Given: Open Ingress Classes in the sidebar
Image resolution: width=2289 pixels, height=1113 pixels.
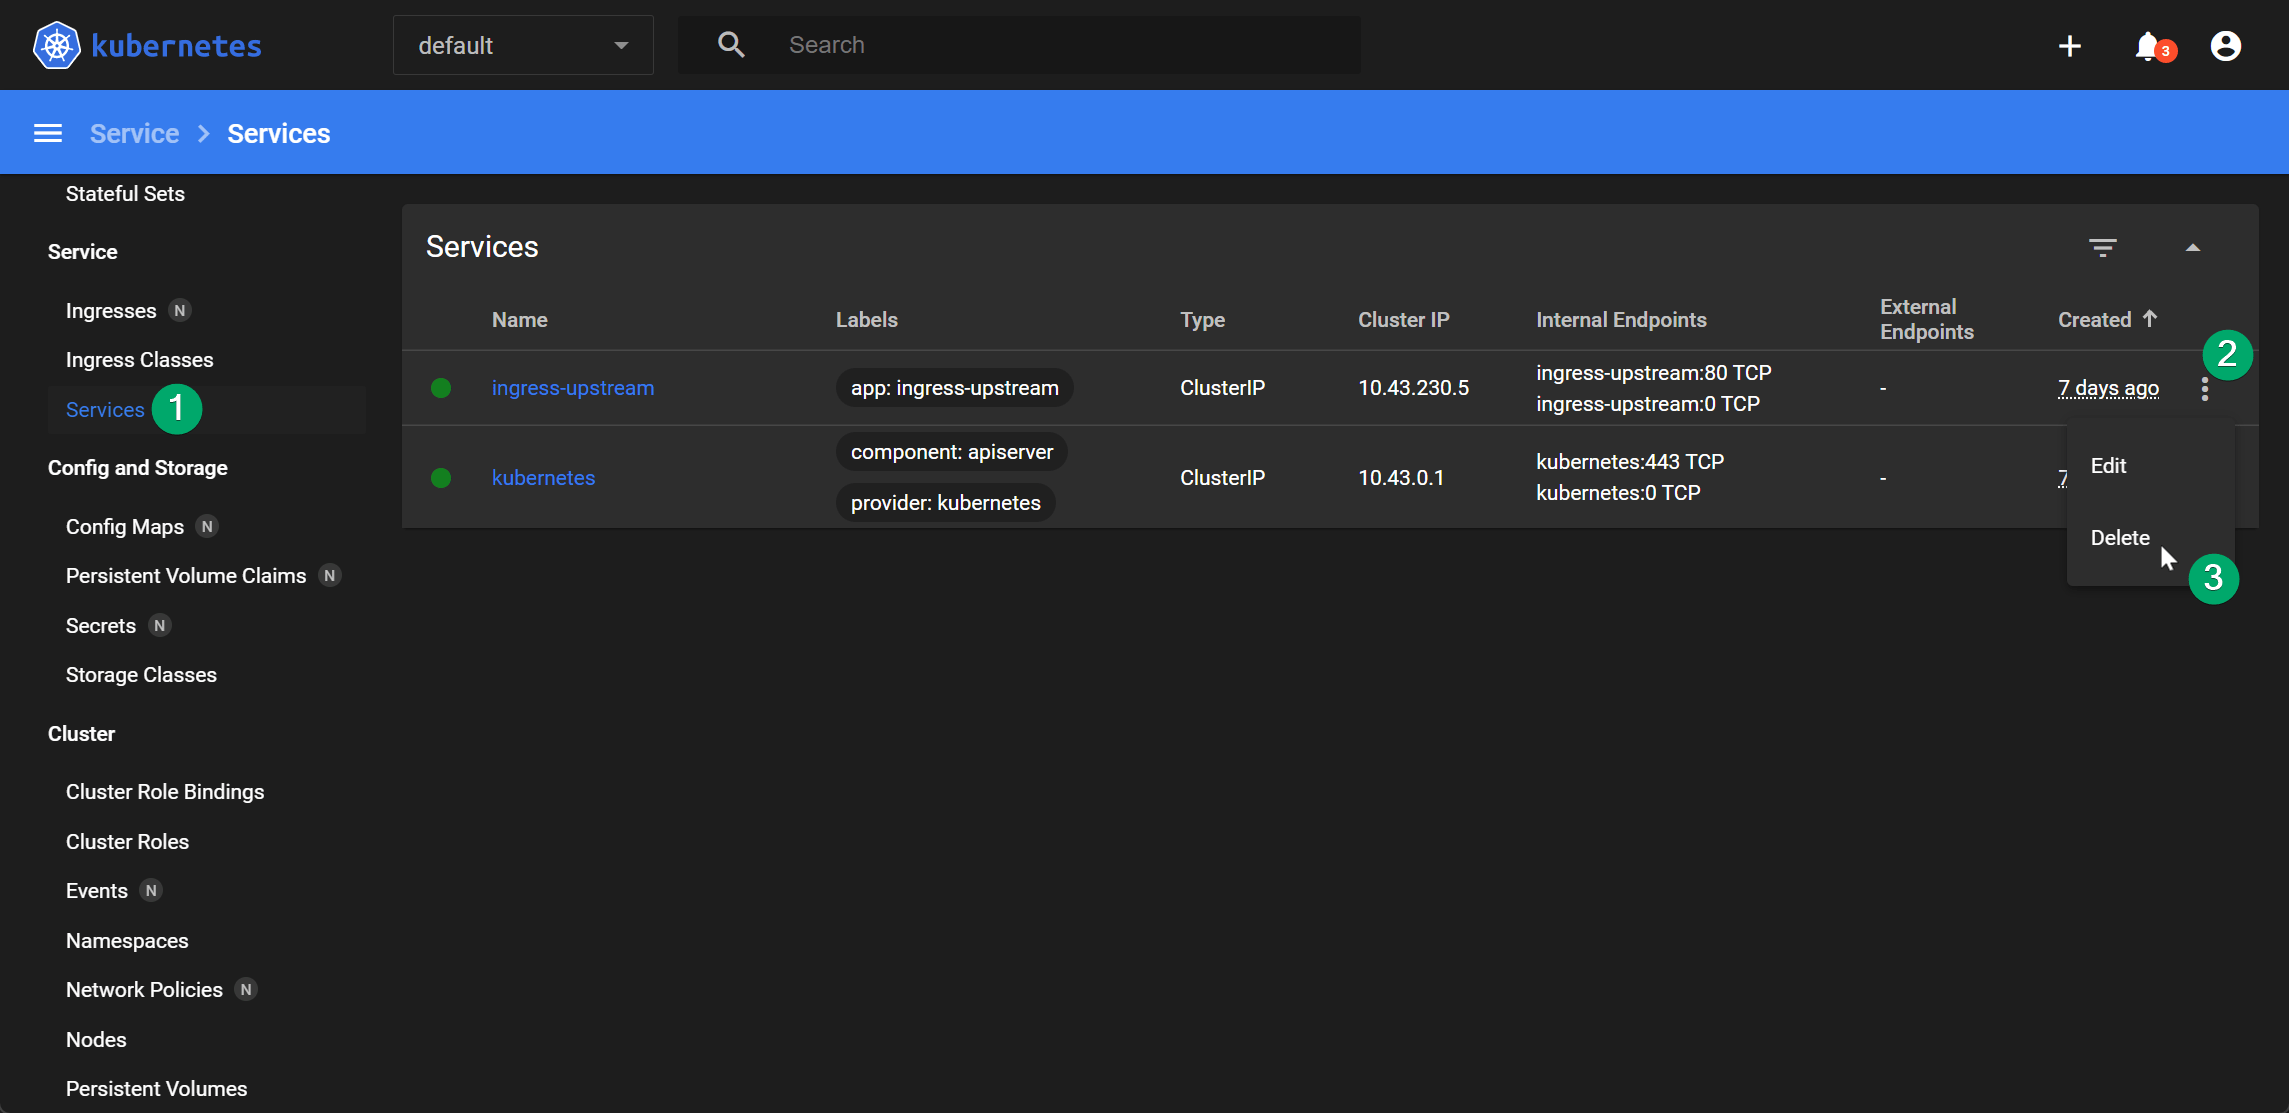Looking at the screenshot, I should coord(140,360).
